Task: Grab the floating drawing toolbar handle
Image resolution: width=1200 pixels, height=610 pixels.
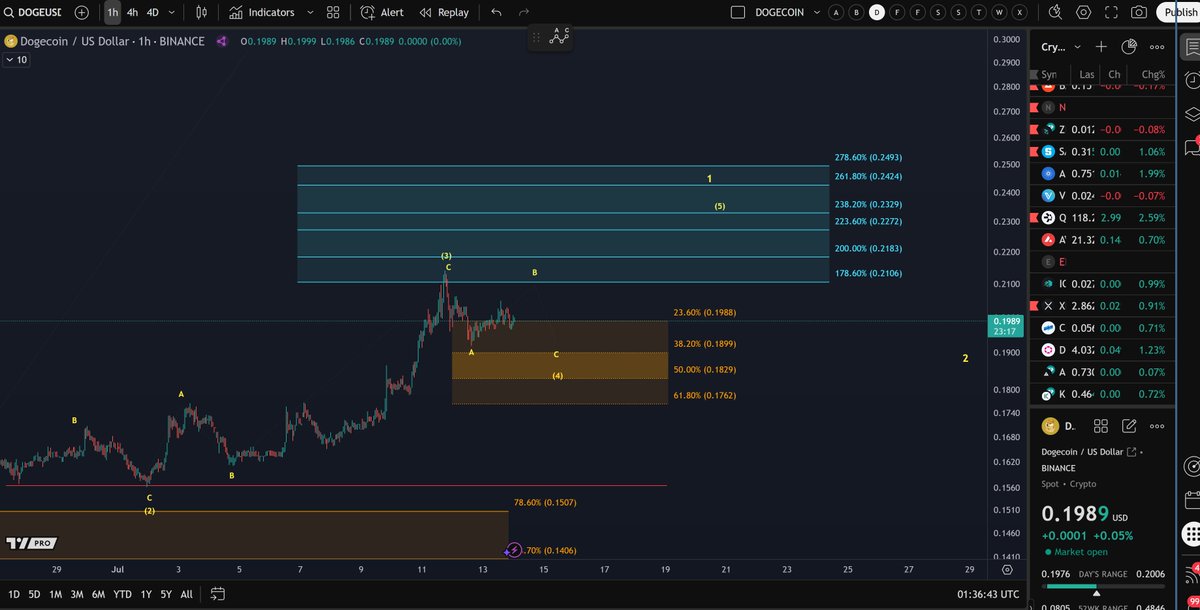Action: point(536,36)
